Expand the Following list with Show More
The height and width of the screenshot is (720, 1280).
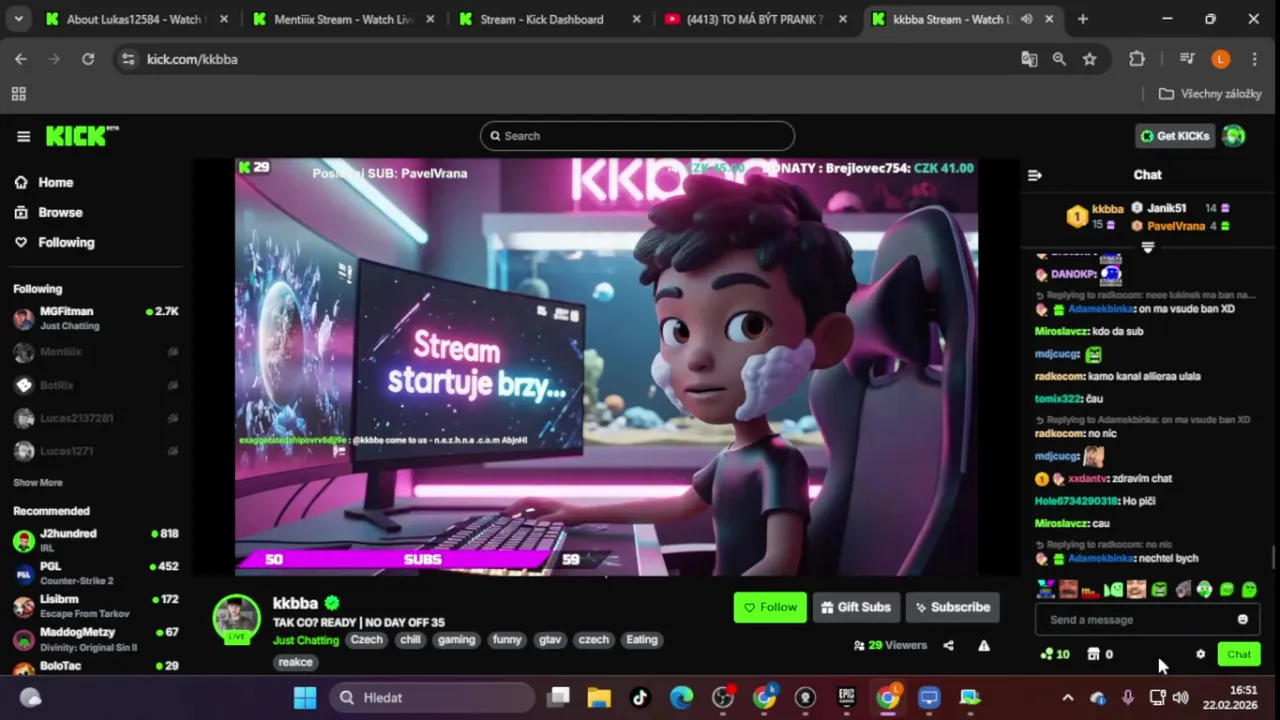(x=38, y=483)
